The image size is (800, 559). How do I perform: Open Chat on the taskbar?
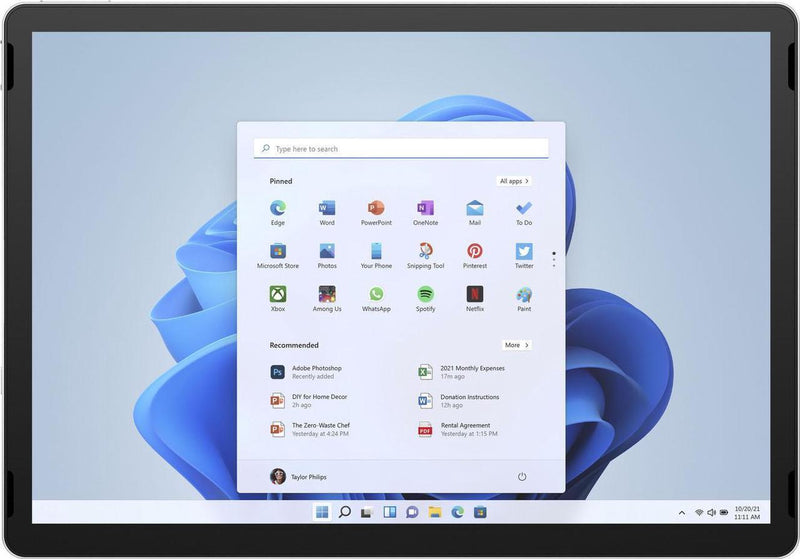coord(412,512)
